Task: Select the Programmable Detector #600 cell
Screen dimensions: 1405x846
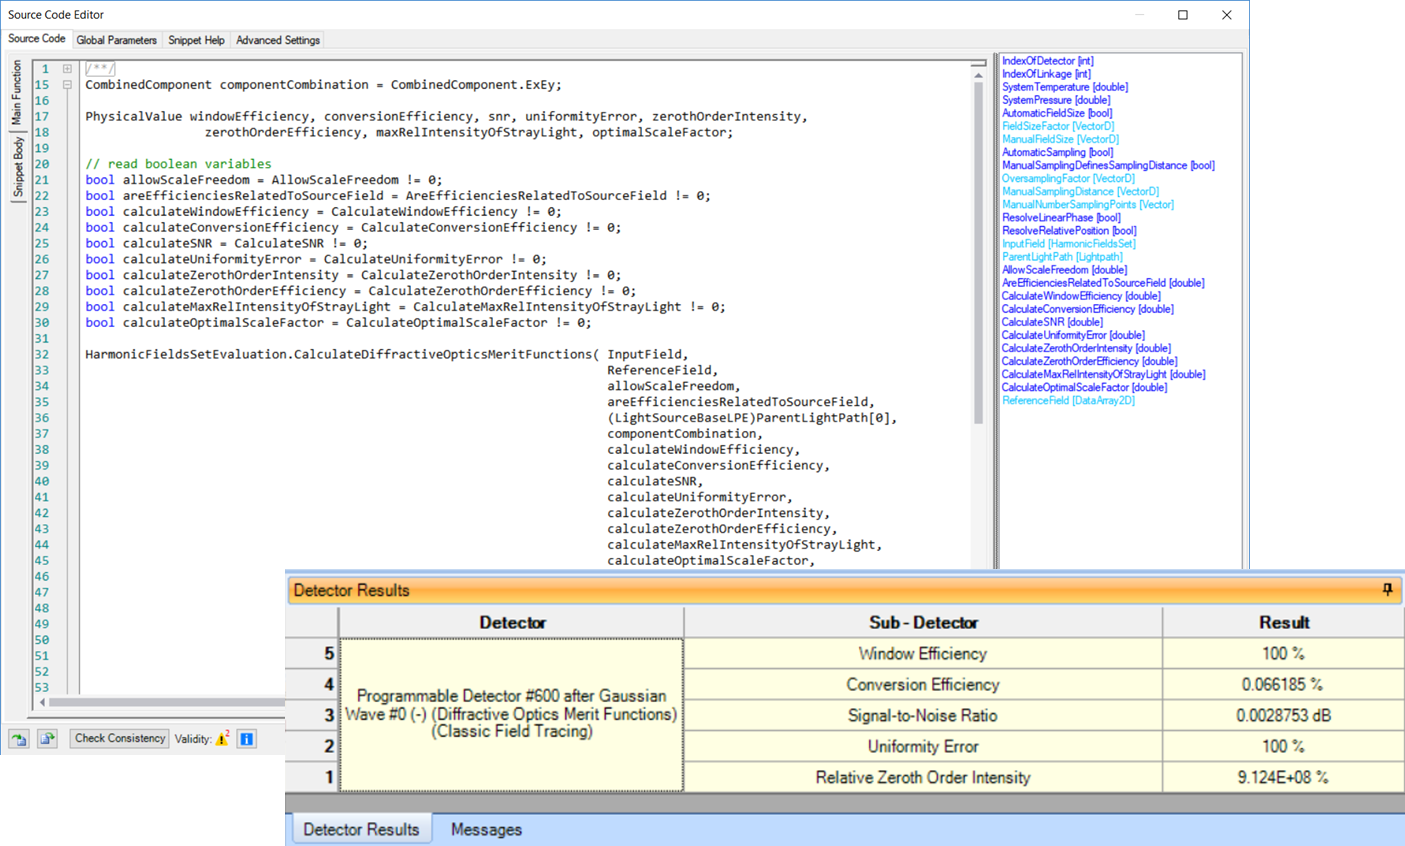Action: (x=512, y=715)
